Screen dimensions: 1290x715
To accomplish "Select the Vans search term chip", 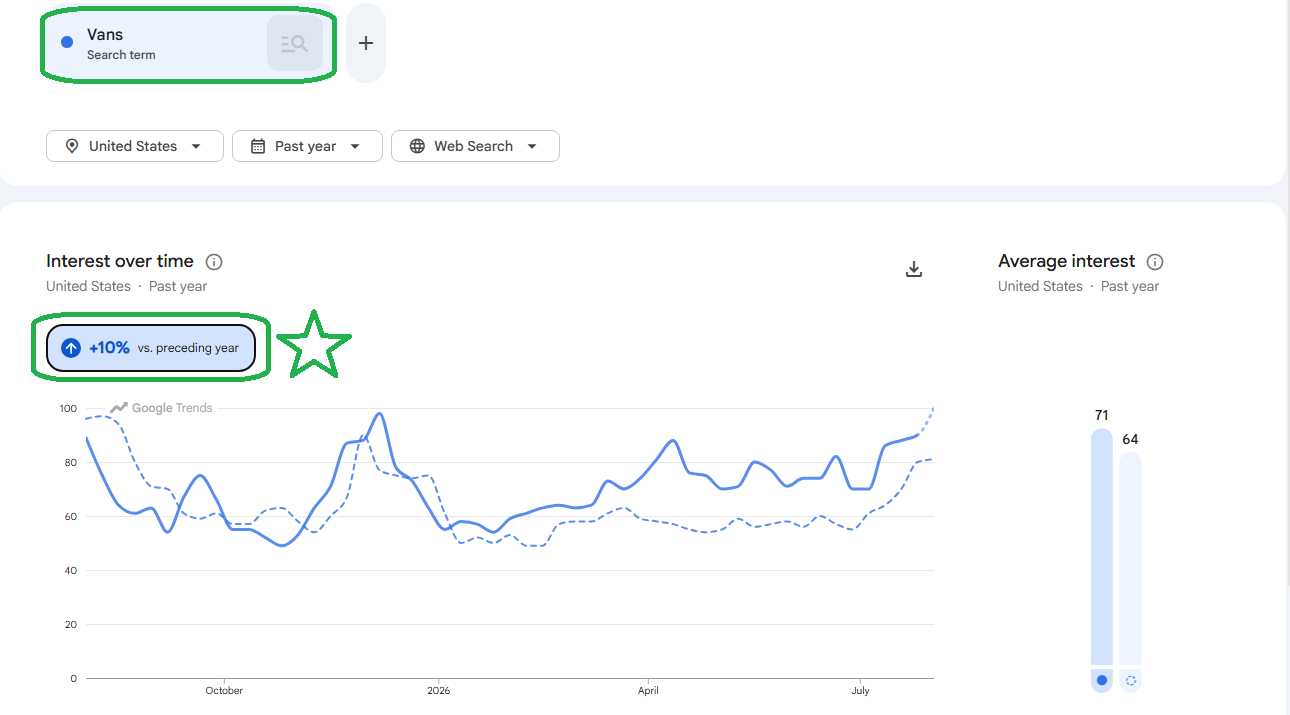I will click(188, 44).
